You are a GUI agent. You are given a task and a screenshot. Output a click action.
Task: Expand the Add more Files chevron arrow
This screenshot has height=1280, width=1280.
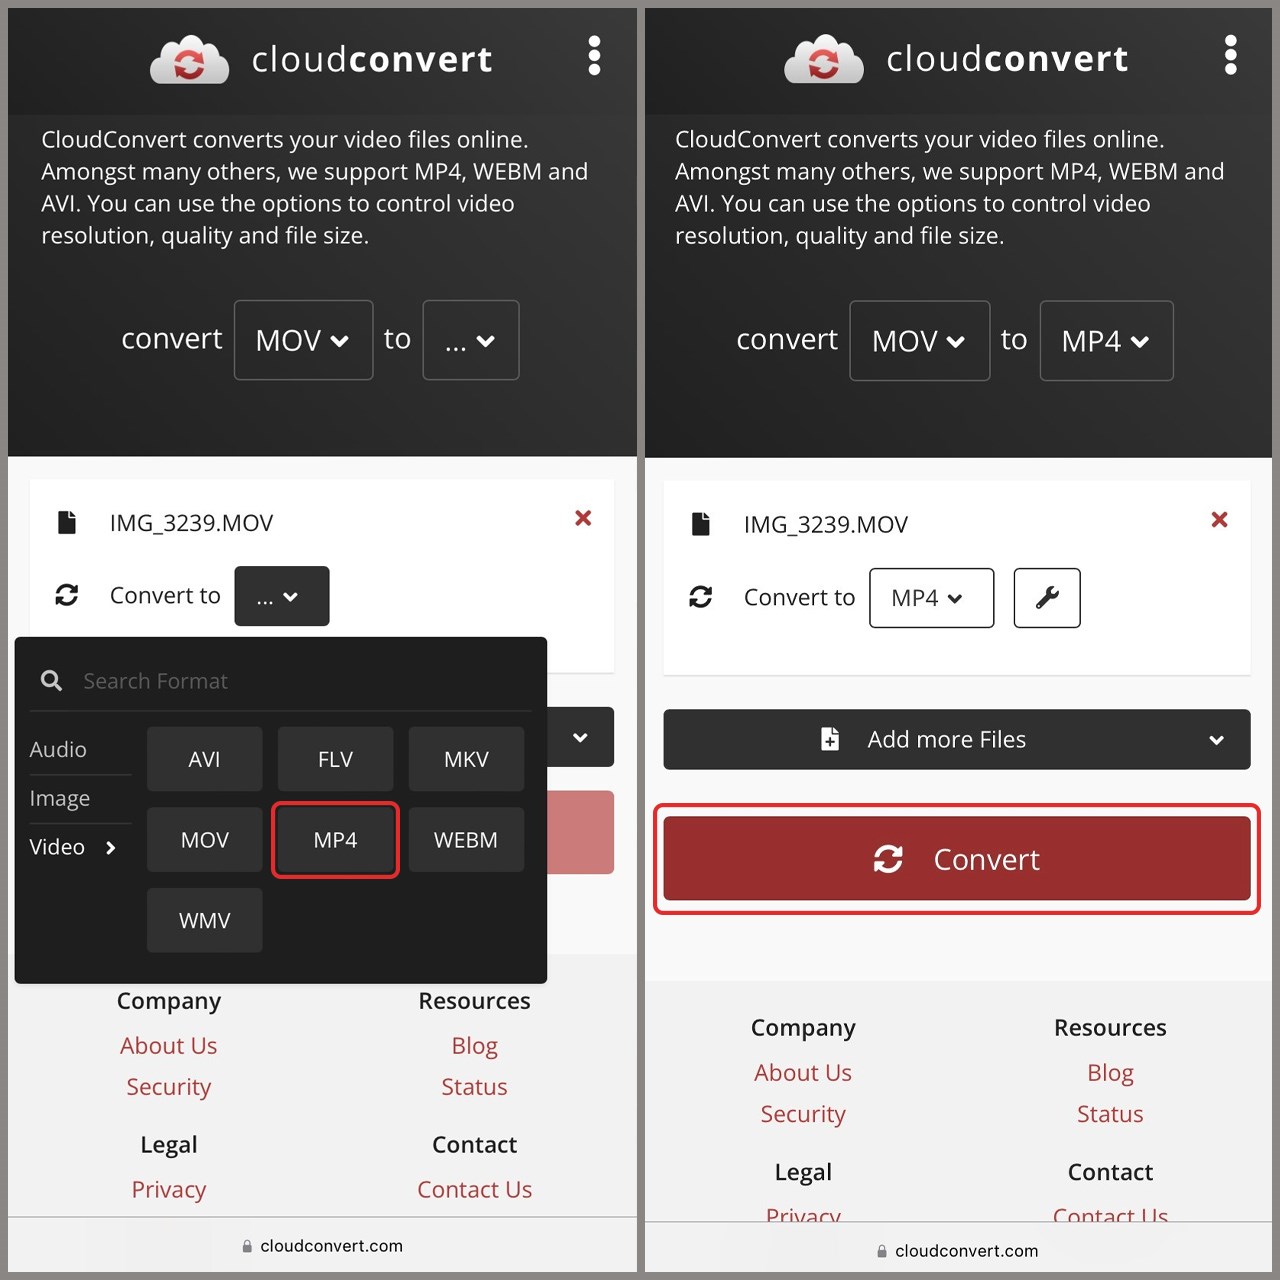click(1216, 740)
